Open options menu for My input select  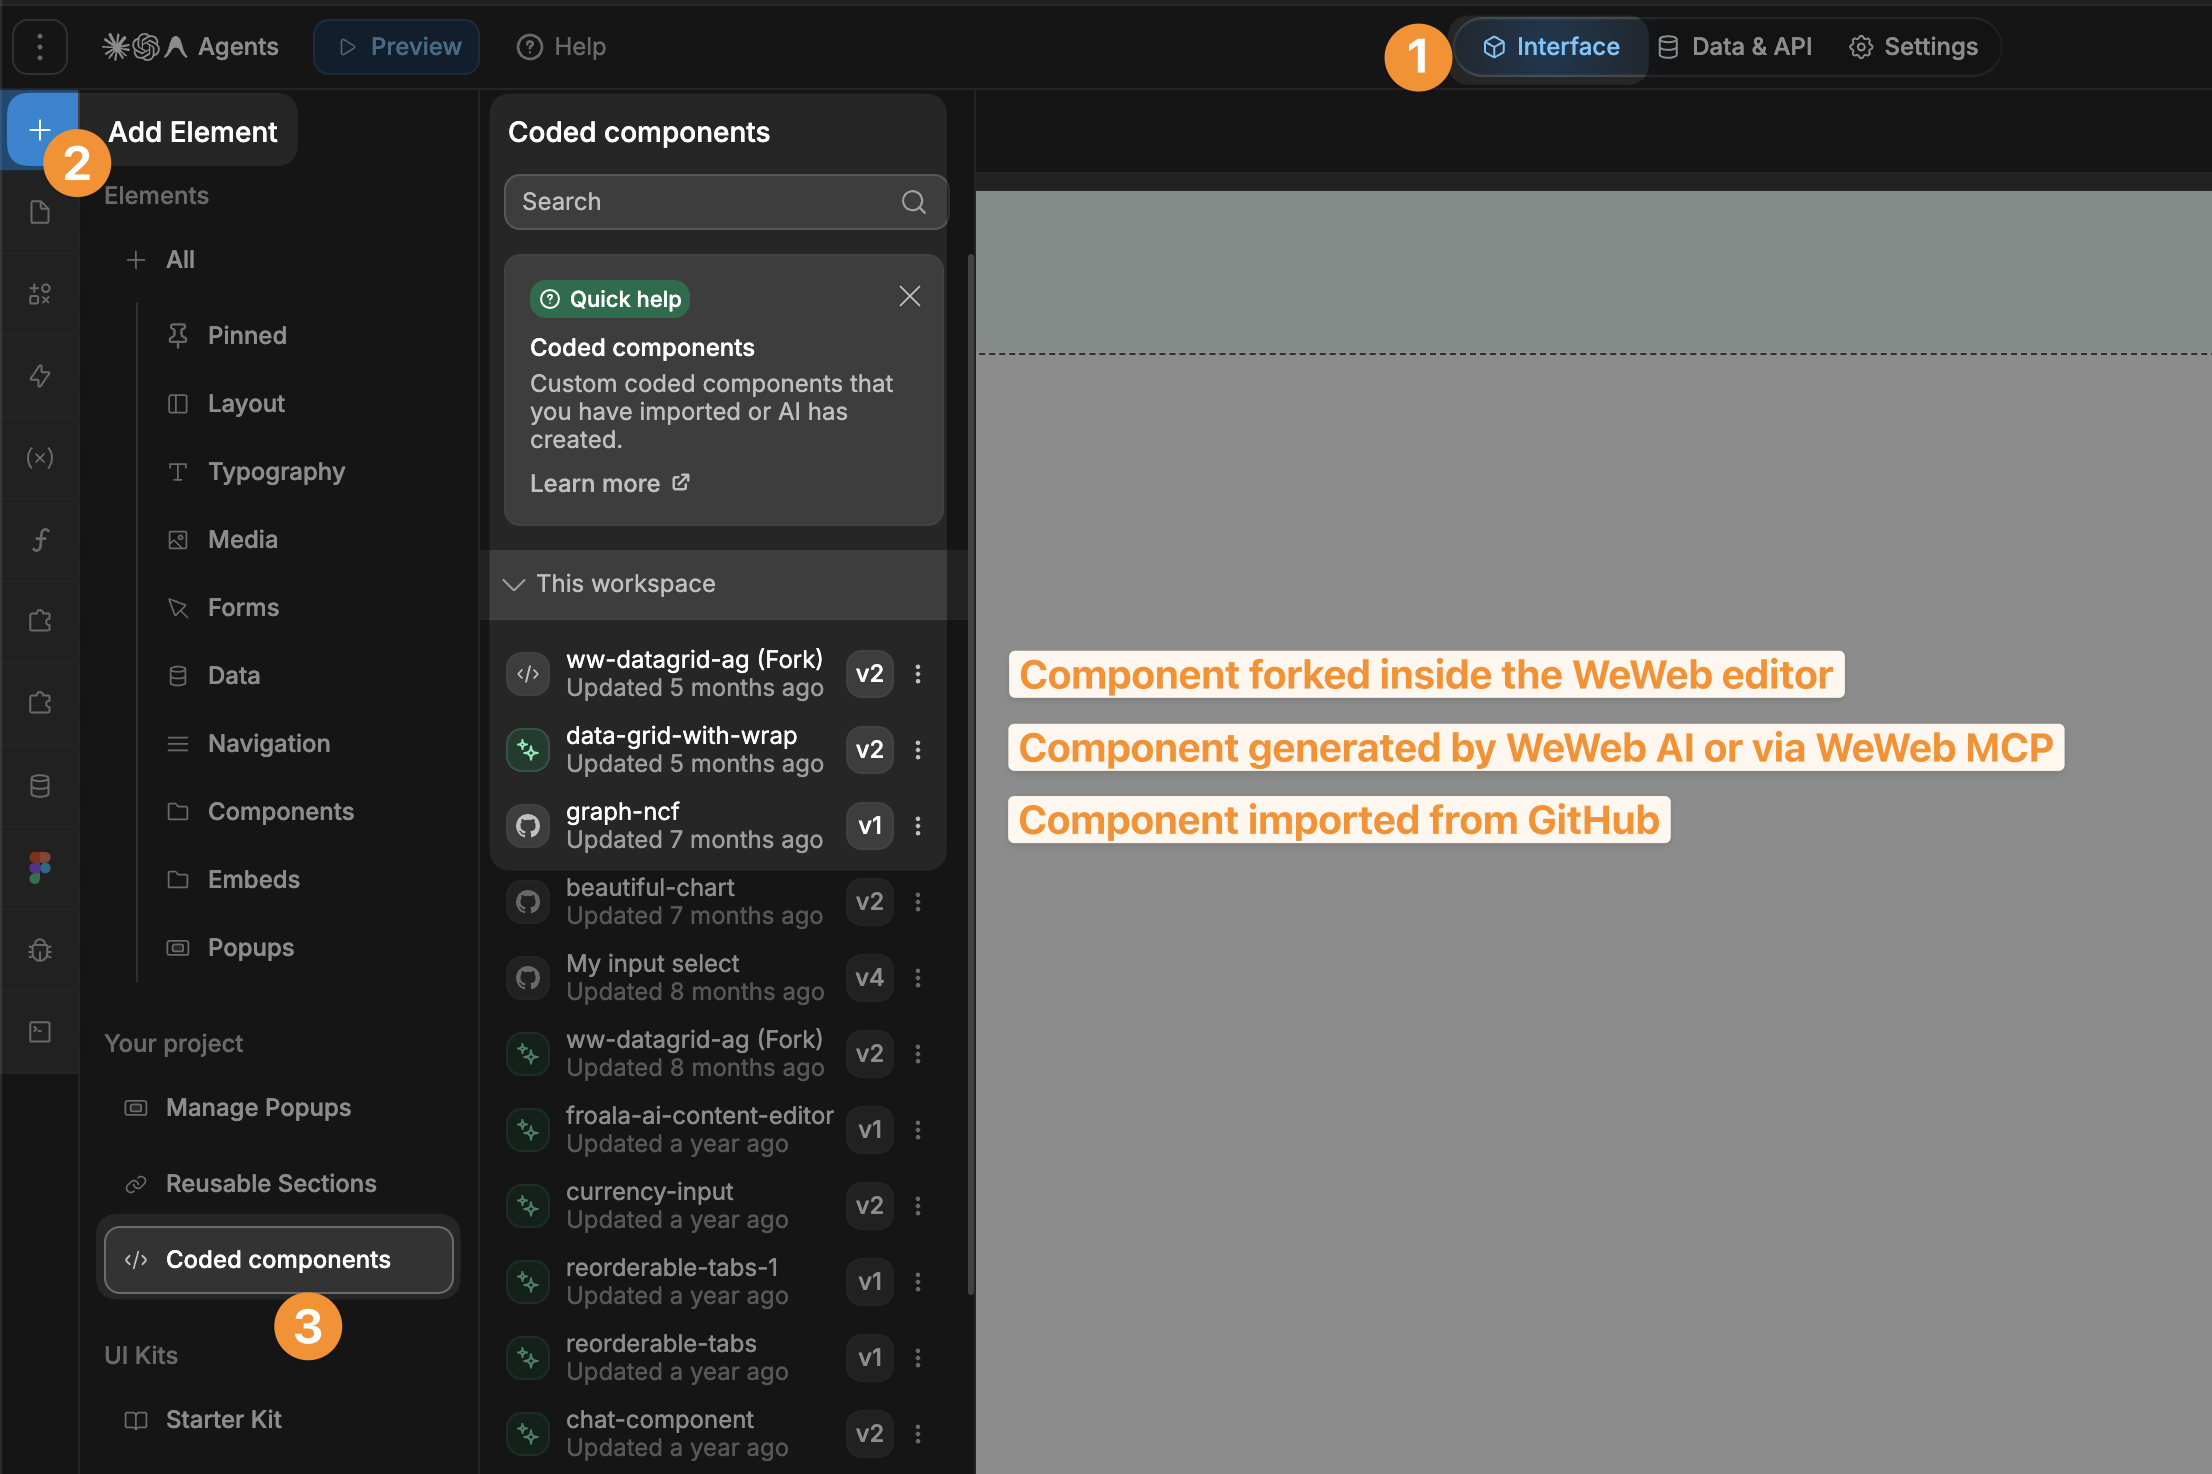[x=918, y=978]
